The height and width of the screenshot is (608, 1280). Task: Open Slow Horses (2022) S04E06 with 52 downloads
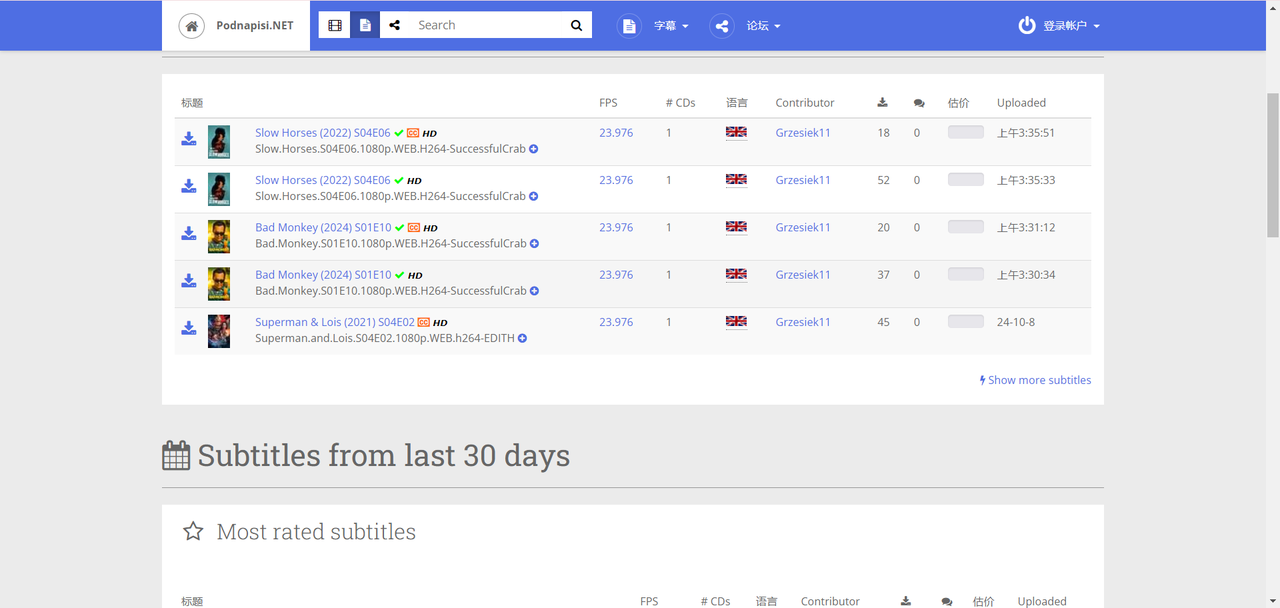tap(323, 180)
